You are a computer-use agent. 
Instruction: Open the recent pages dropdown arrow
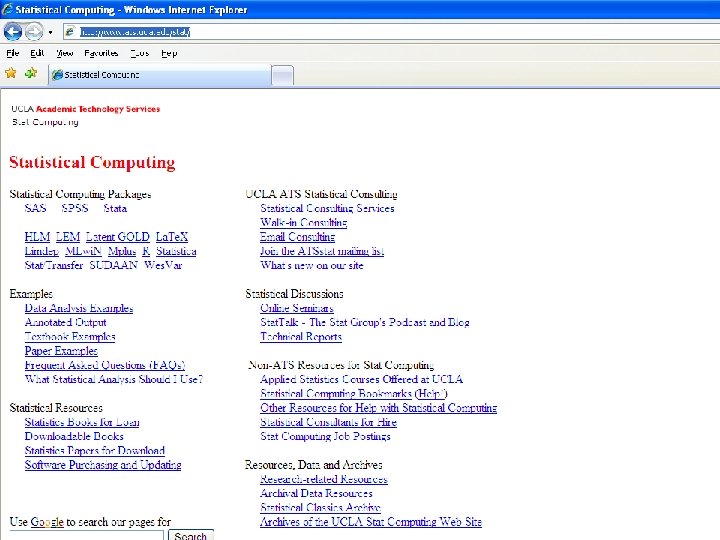click(50, 32)
